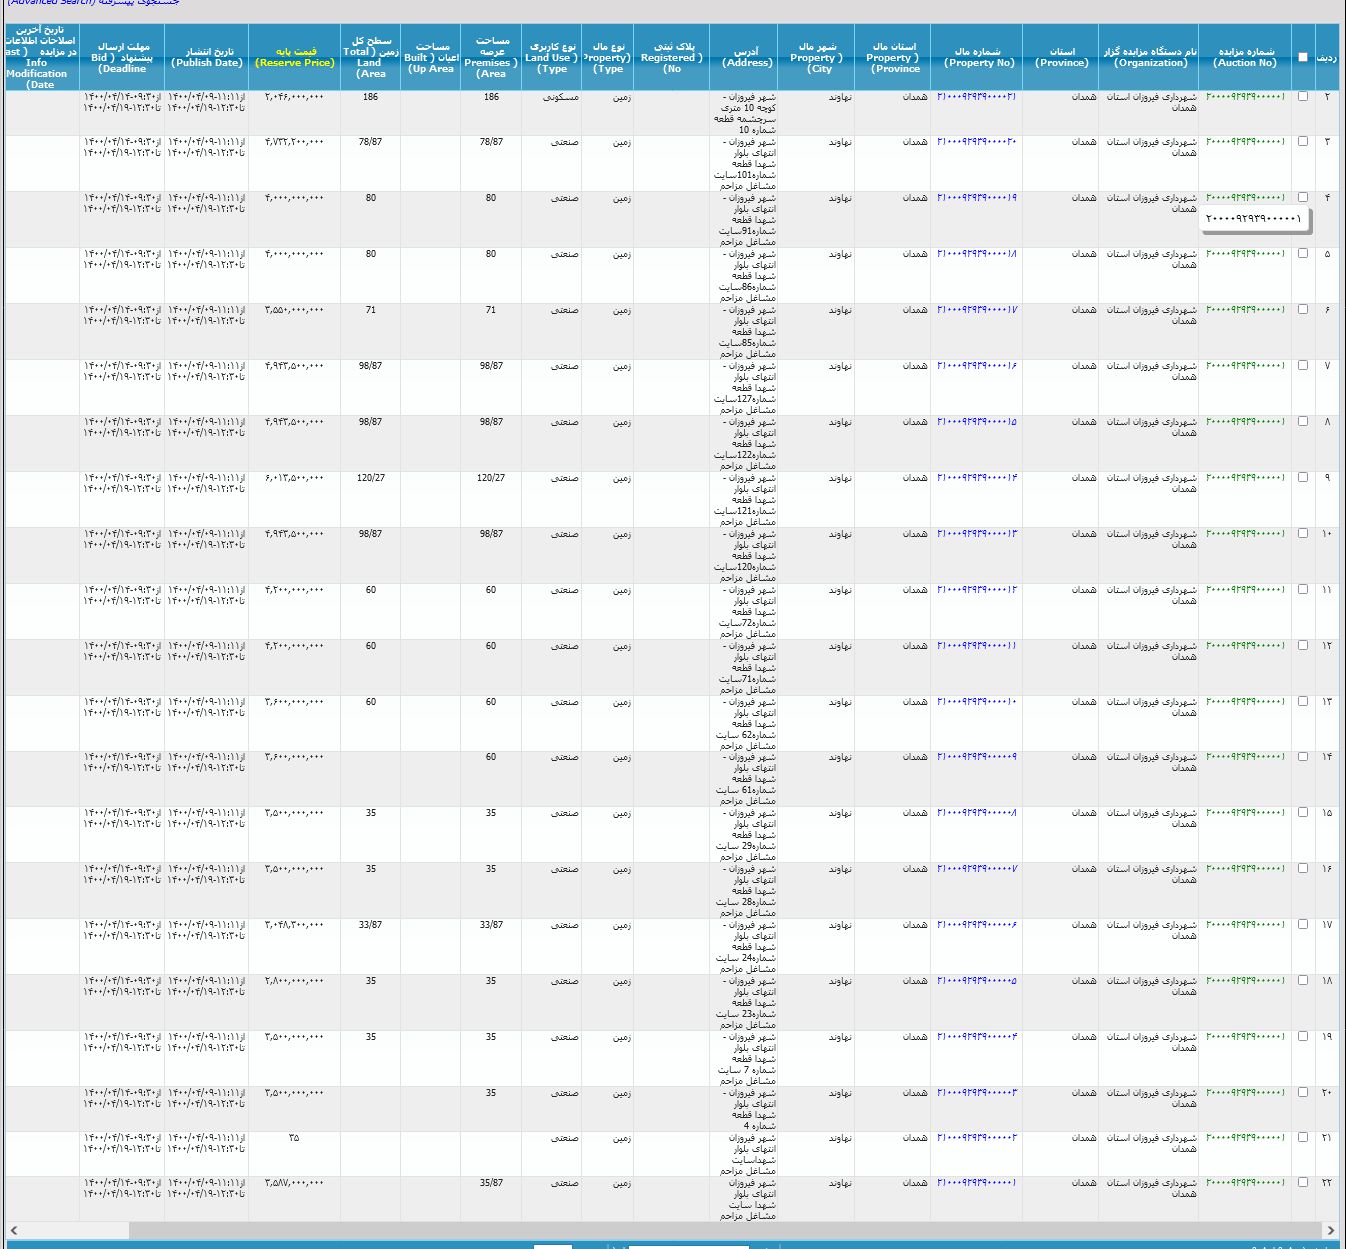Toggle the select-all checkbox in table header
The width and height of the screenshot is (1346, 1249).
pos(1302,57)
